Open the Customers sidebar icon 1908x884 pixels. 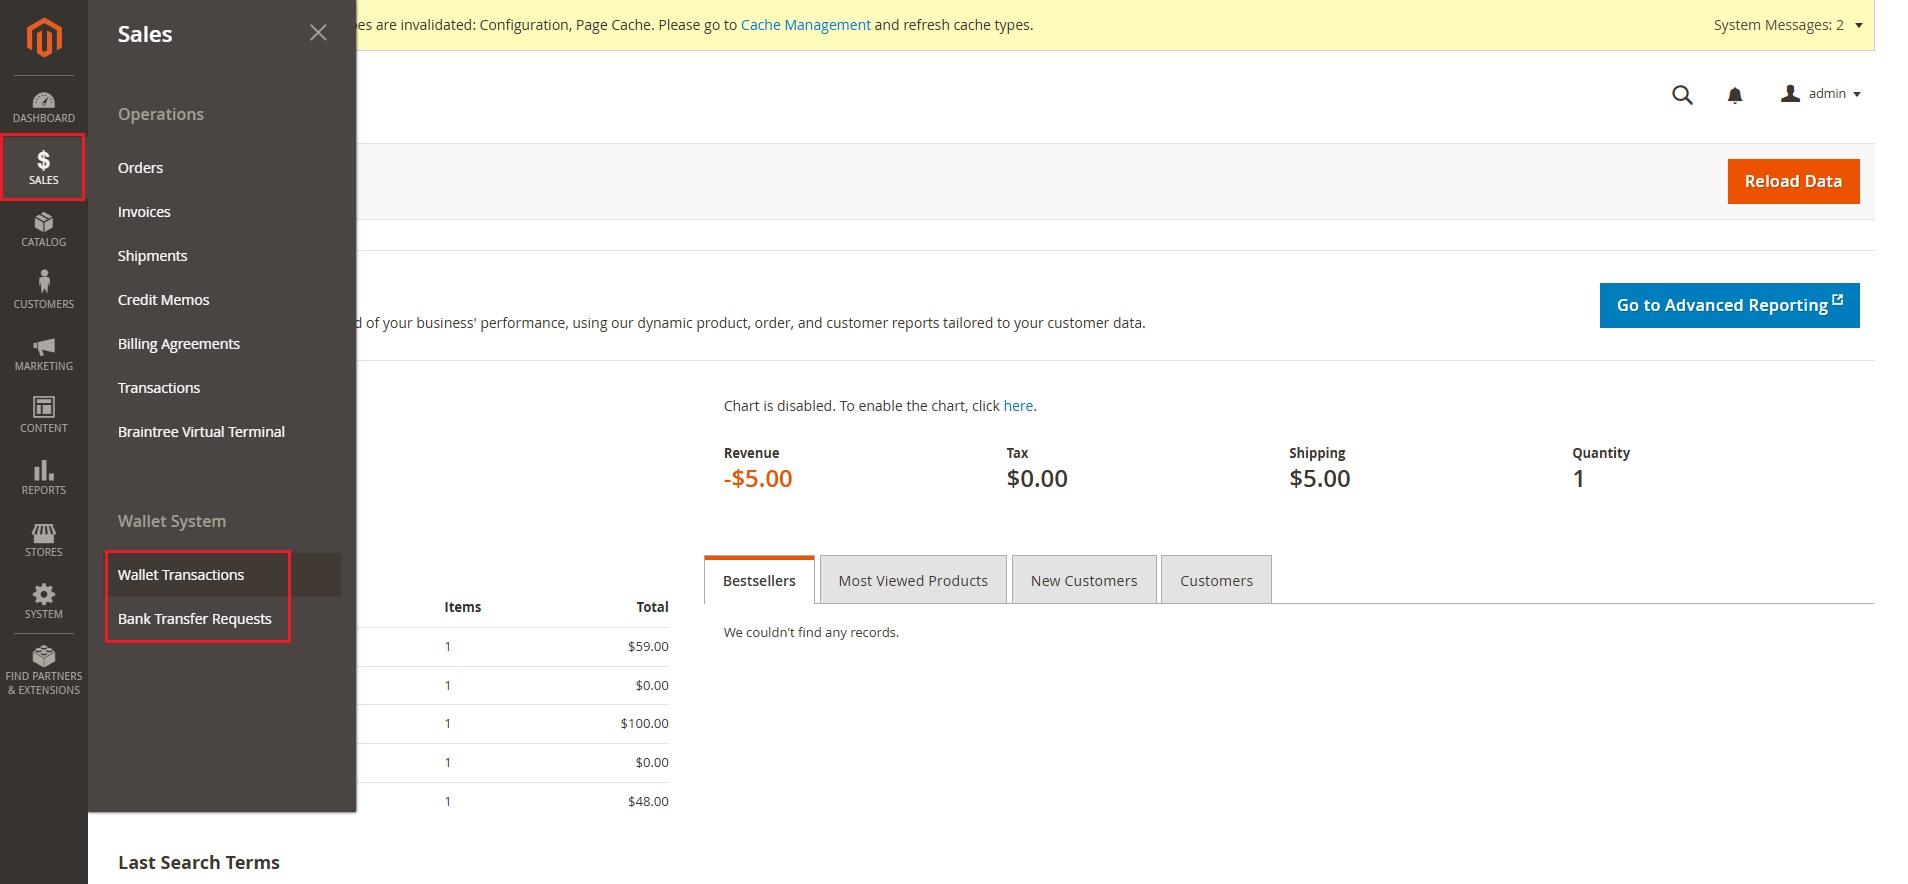43,290
